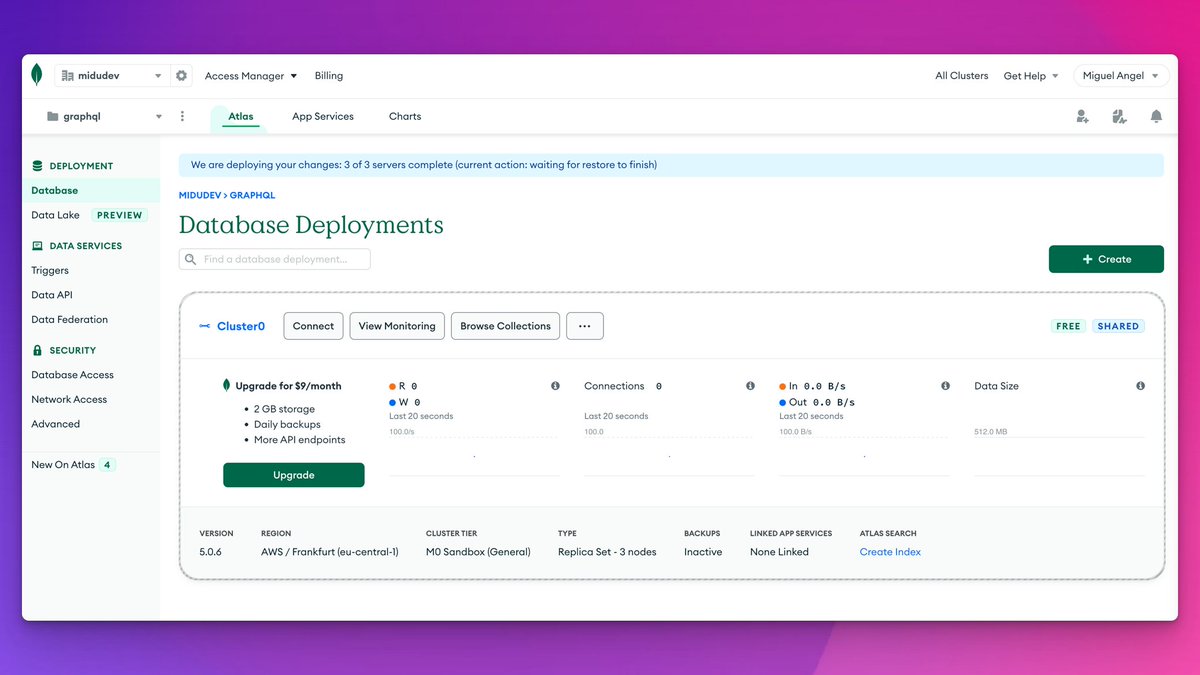
Task: Click the version value 5.0.6
Action: [210, 552]
